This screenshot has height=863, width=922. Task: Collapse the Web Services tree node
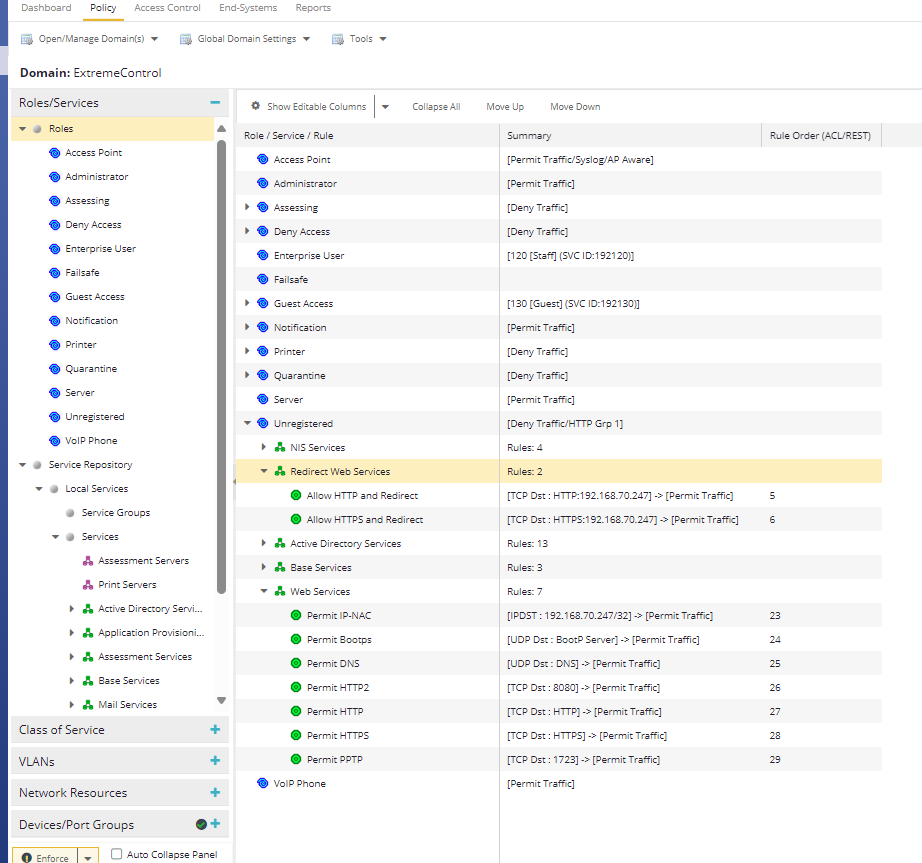(x=265, y=592)
